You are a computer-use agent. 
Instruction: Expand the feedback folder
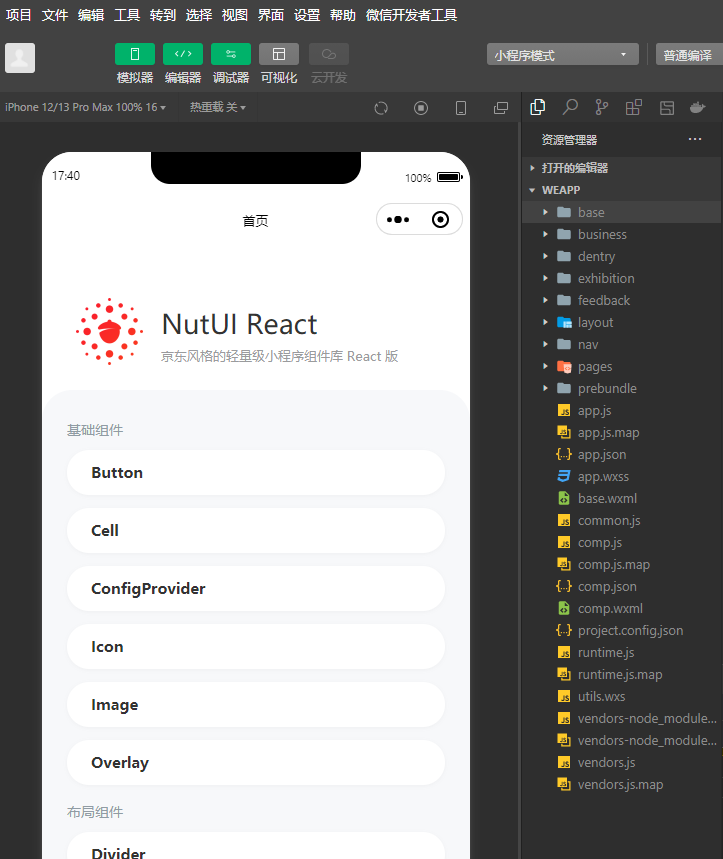(622, 300)
